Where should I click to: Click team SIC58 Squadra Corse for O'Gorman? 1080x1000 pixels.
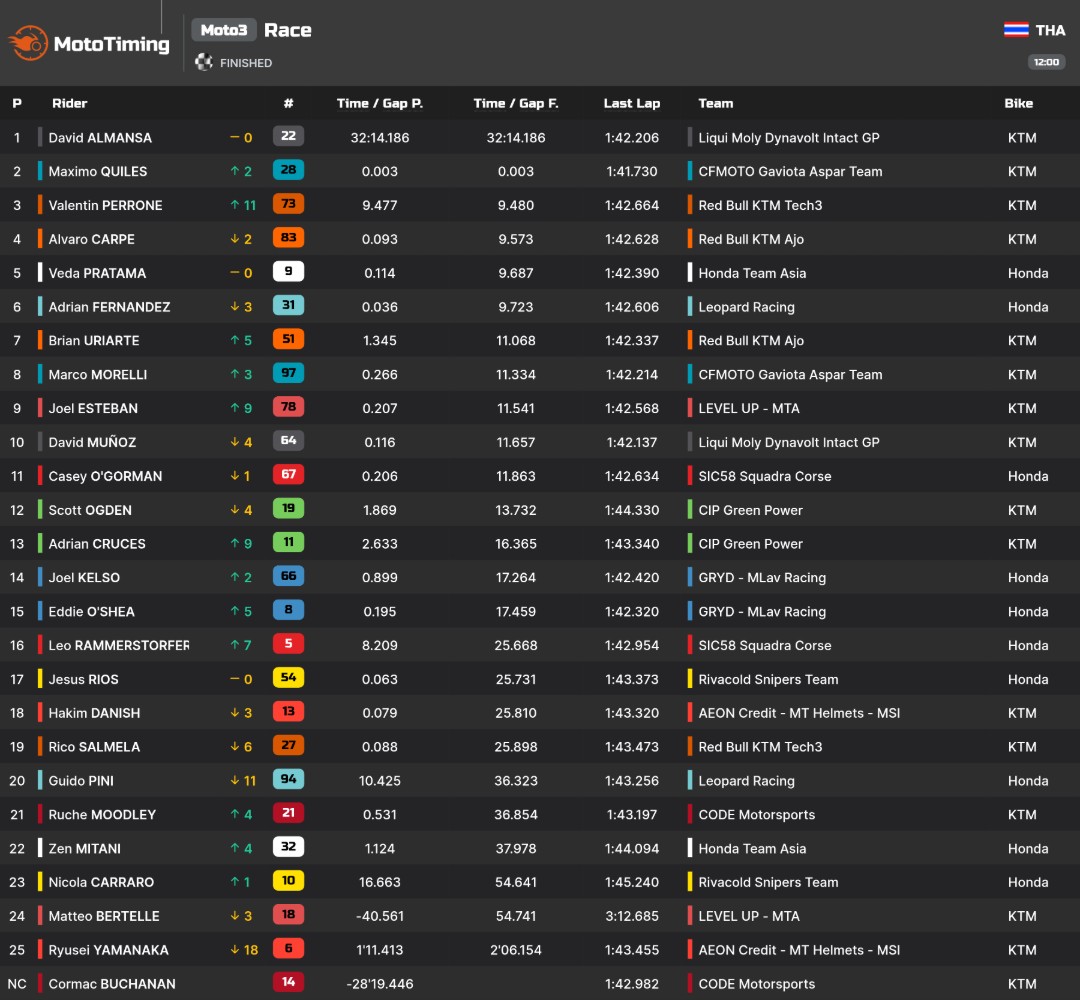pos(765,477)
